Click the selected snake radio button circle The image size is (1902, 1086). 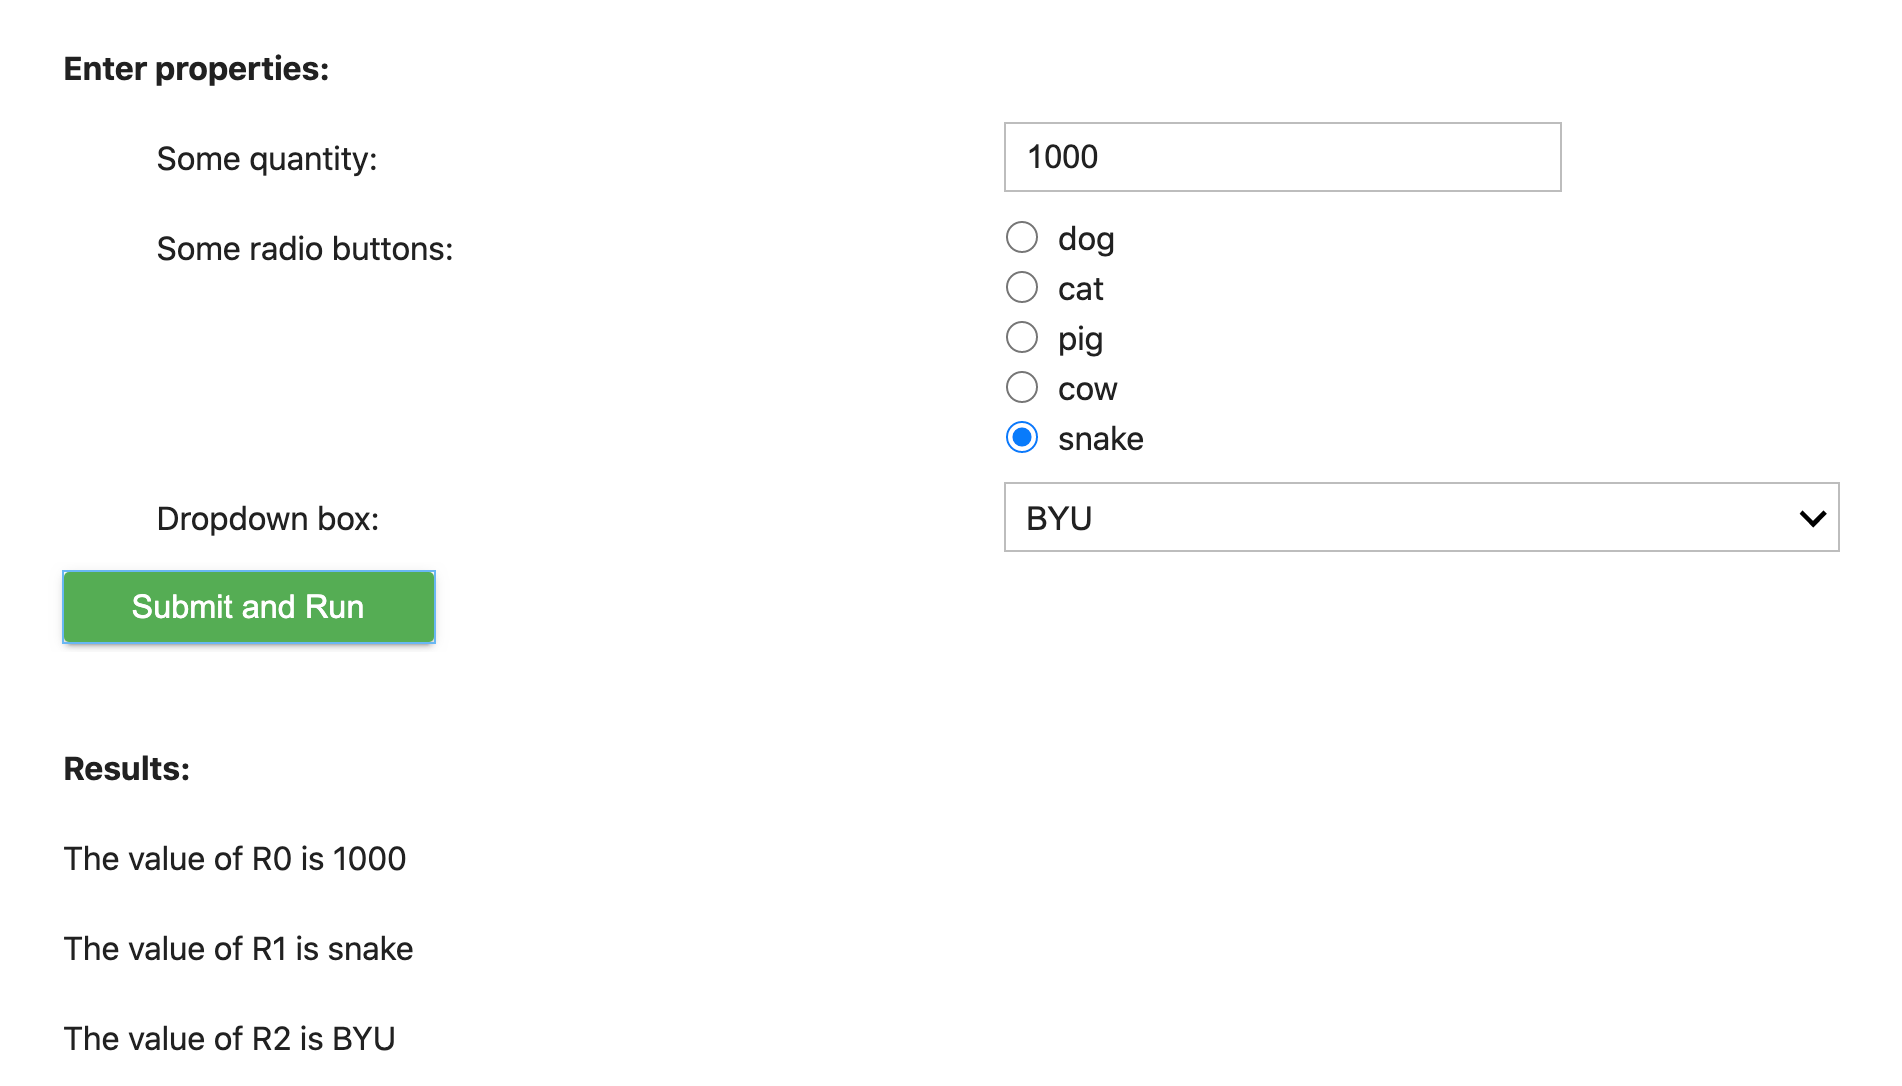point(1021,437)
